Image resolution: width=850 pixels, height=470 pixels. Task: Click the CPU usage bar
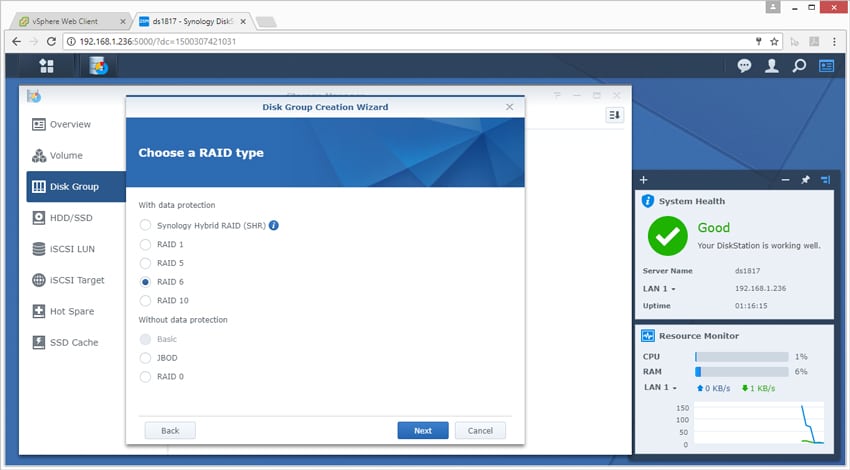(742, 357)
